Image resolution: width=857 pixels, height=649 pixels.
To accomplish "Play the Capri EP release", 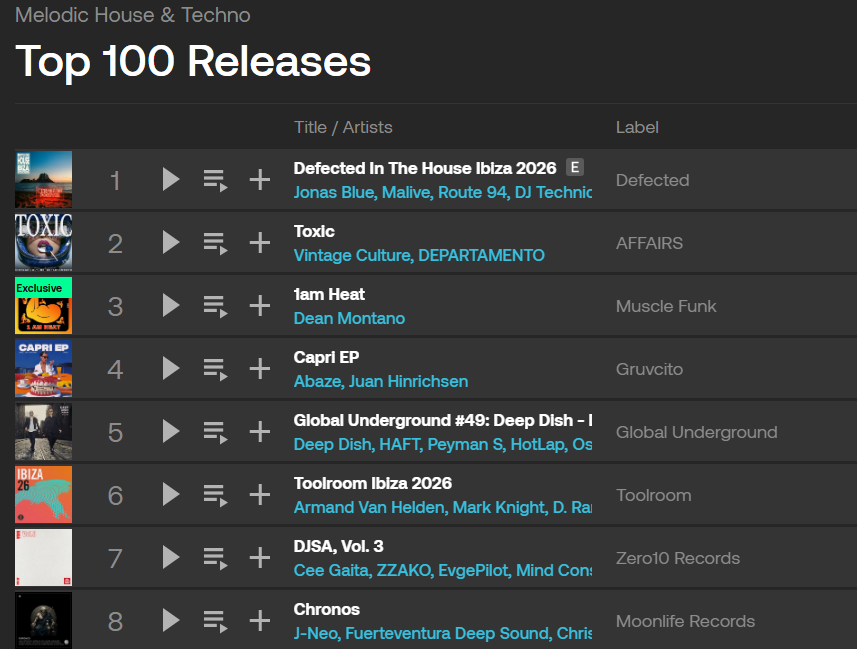I will [171, 369].
